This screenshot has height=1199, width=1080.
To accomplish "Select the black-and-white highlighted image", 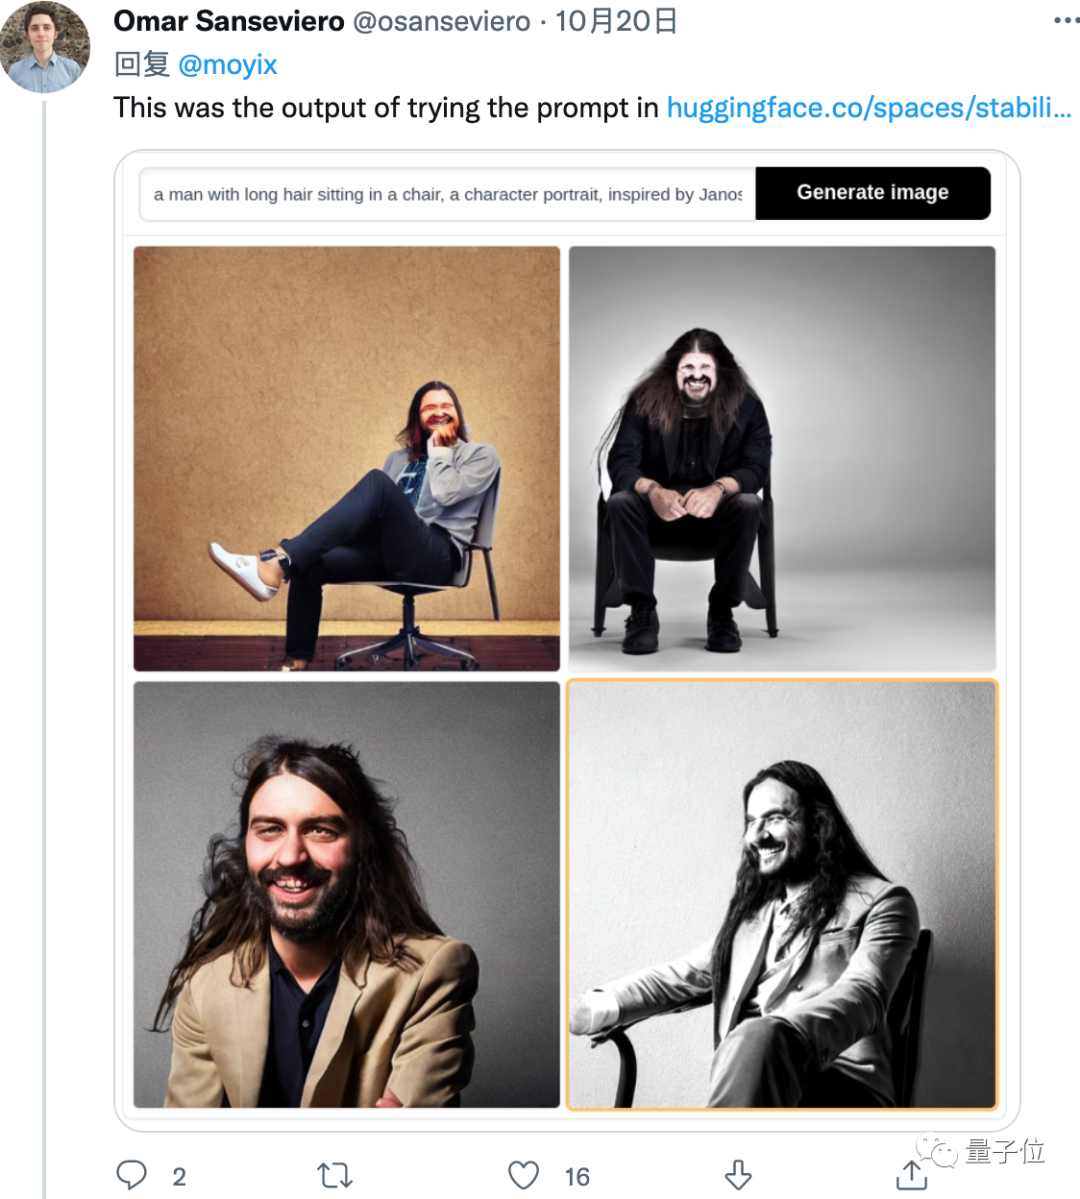I will (x=781, y=894).
